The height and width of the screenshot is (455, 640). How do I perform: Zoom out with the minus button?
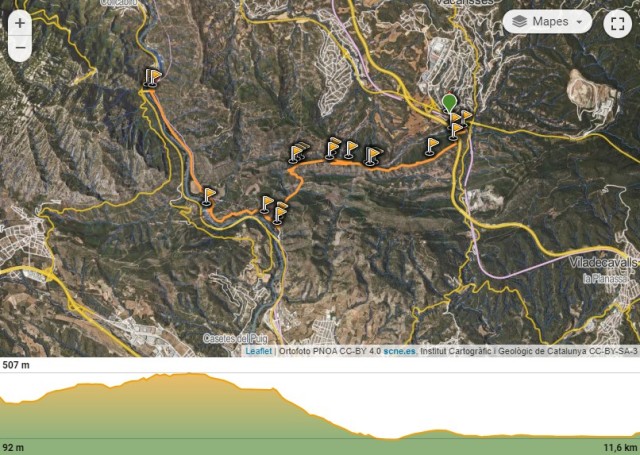[20, 48]
